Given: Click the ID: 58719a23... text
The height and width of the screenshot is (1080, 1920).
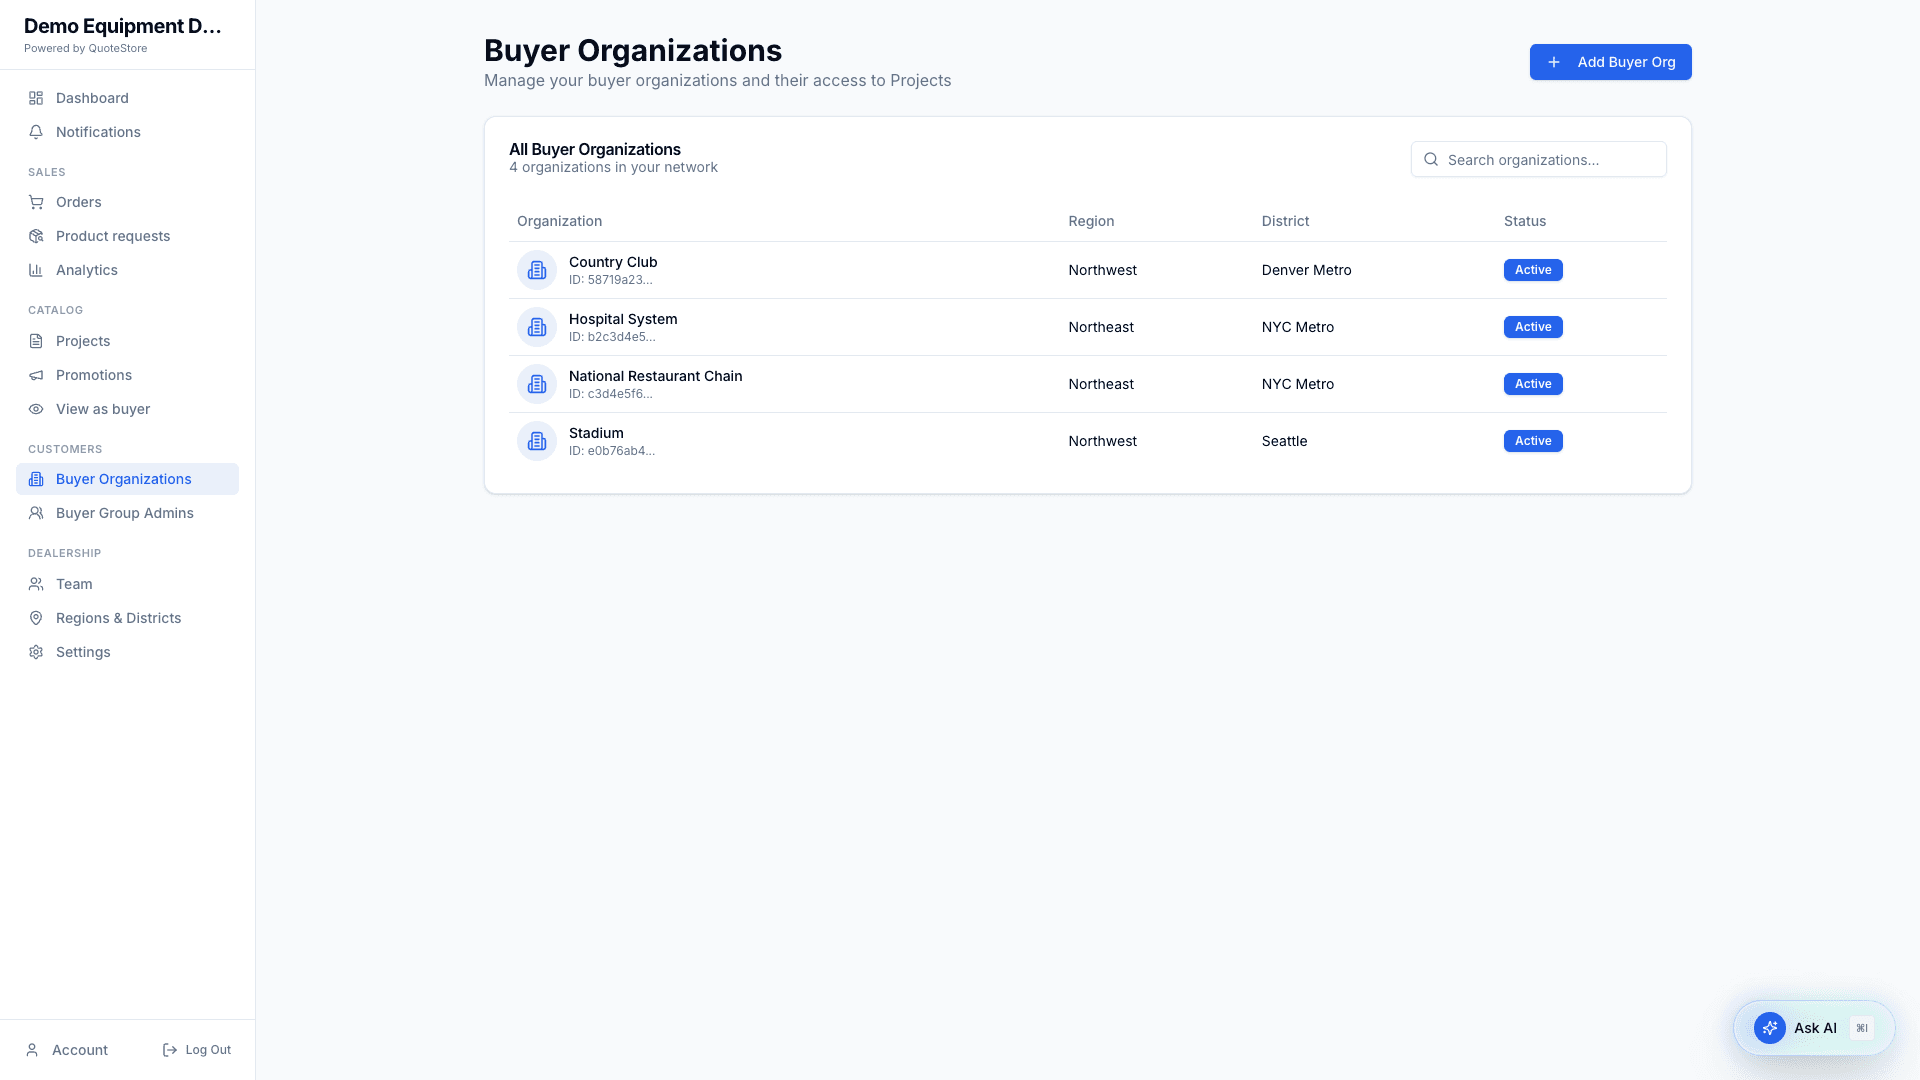Looking at the screenshot, I should (611, 280).
